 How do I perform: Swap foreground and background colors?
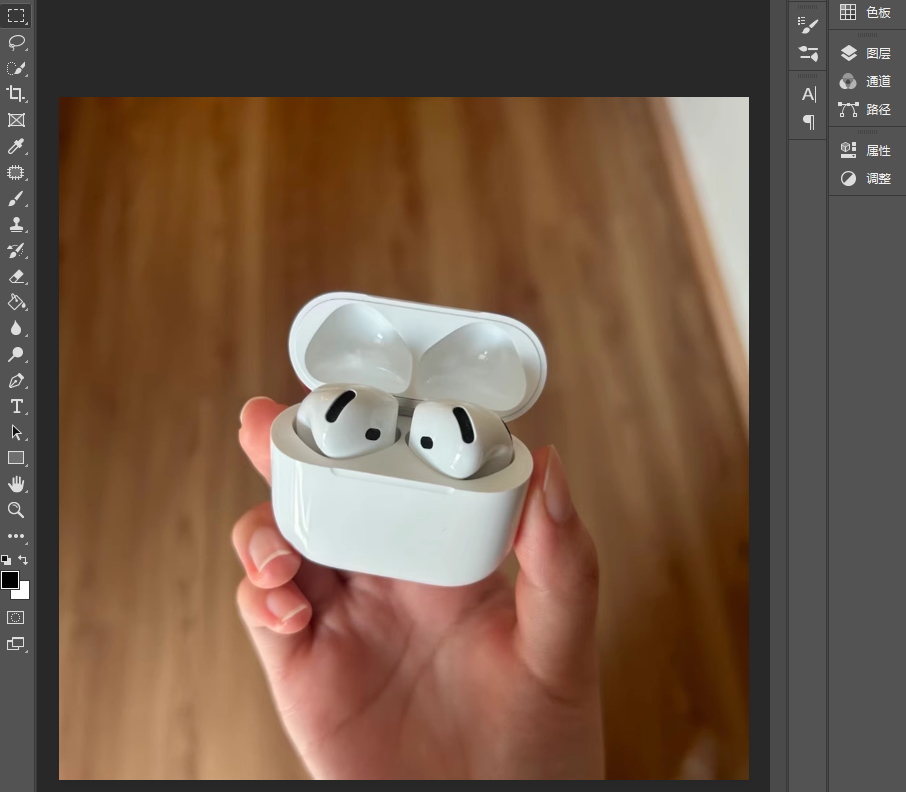(23, 559)
